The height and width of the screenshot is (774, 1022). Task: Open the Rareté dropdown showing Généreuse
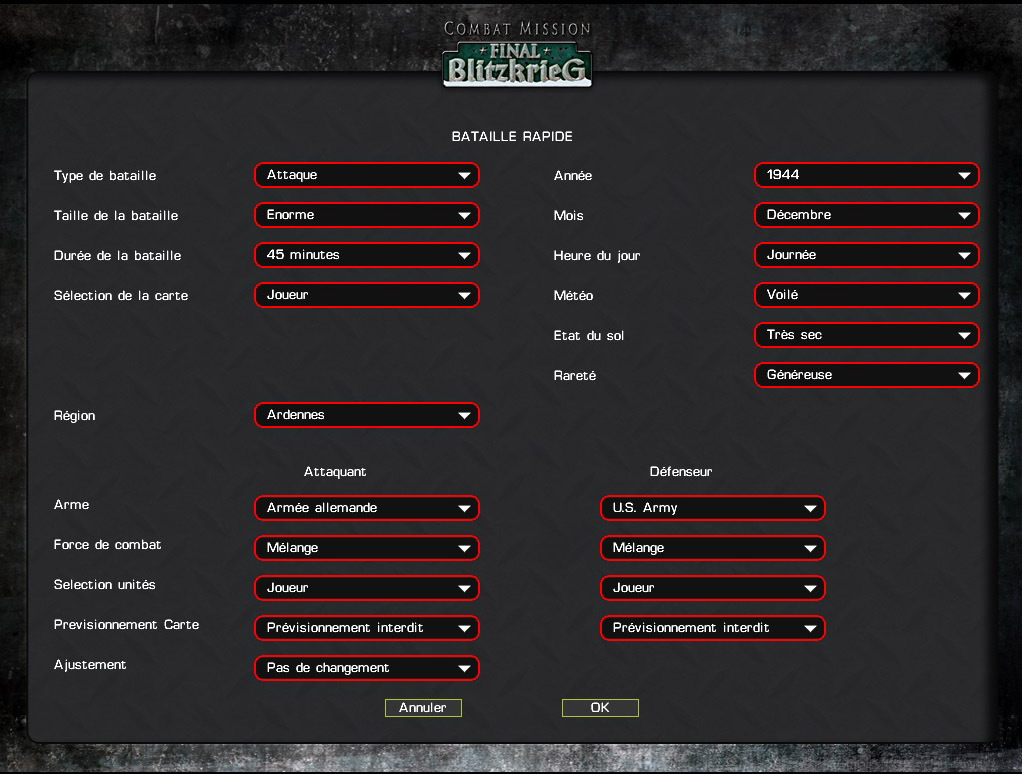coord(867,375)
